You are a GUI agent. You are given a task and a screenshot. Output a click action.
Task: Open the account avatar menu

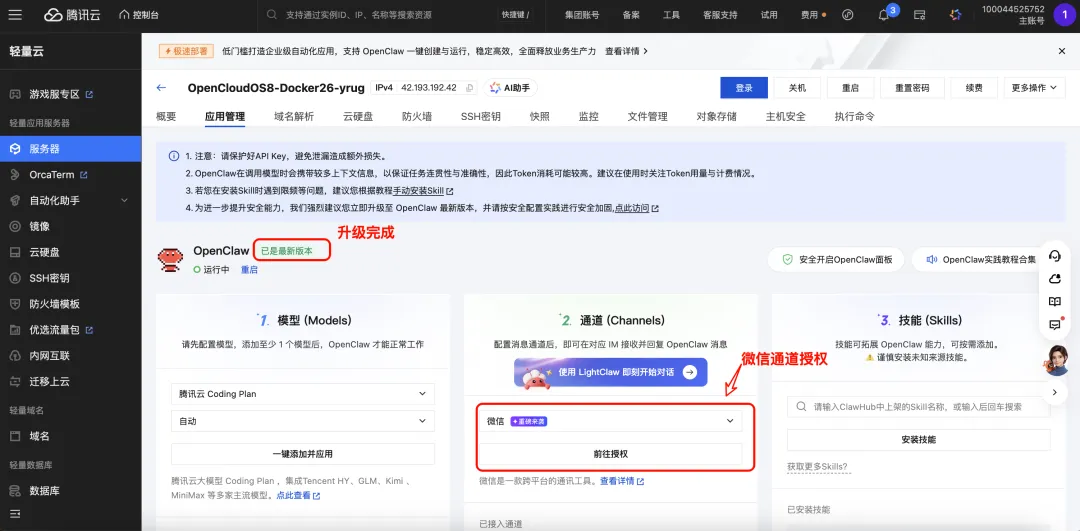pyautogui.click(x=1065, y=14)
